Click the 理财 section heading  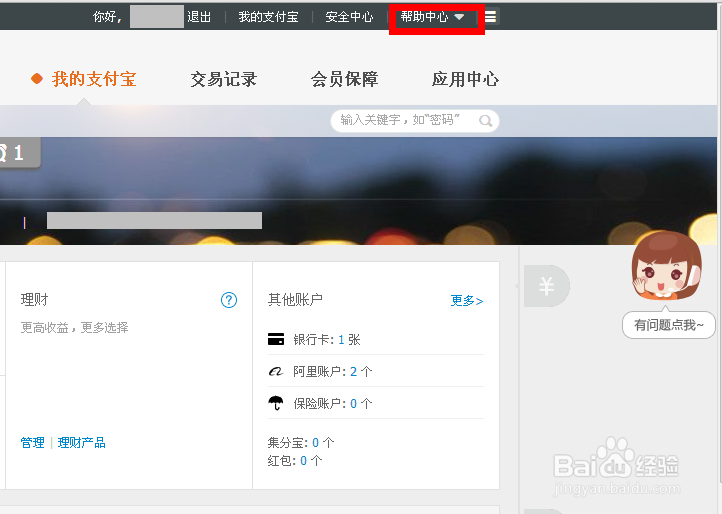coord(35,300)
